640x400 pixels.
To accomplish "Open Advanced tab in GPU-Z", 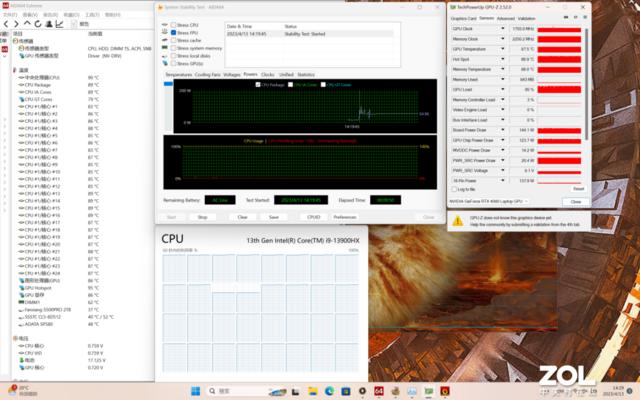I will [x=506, y=18].
